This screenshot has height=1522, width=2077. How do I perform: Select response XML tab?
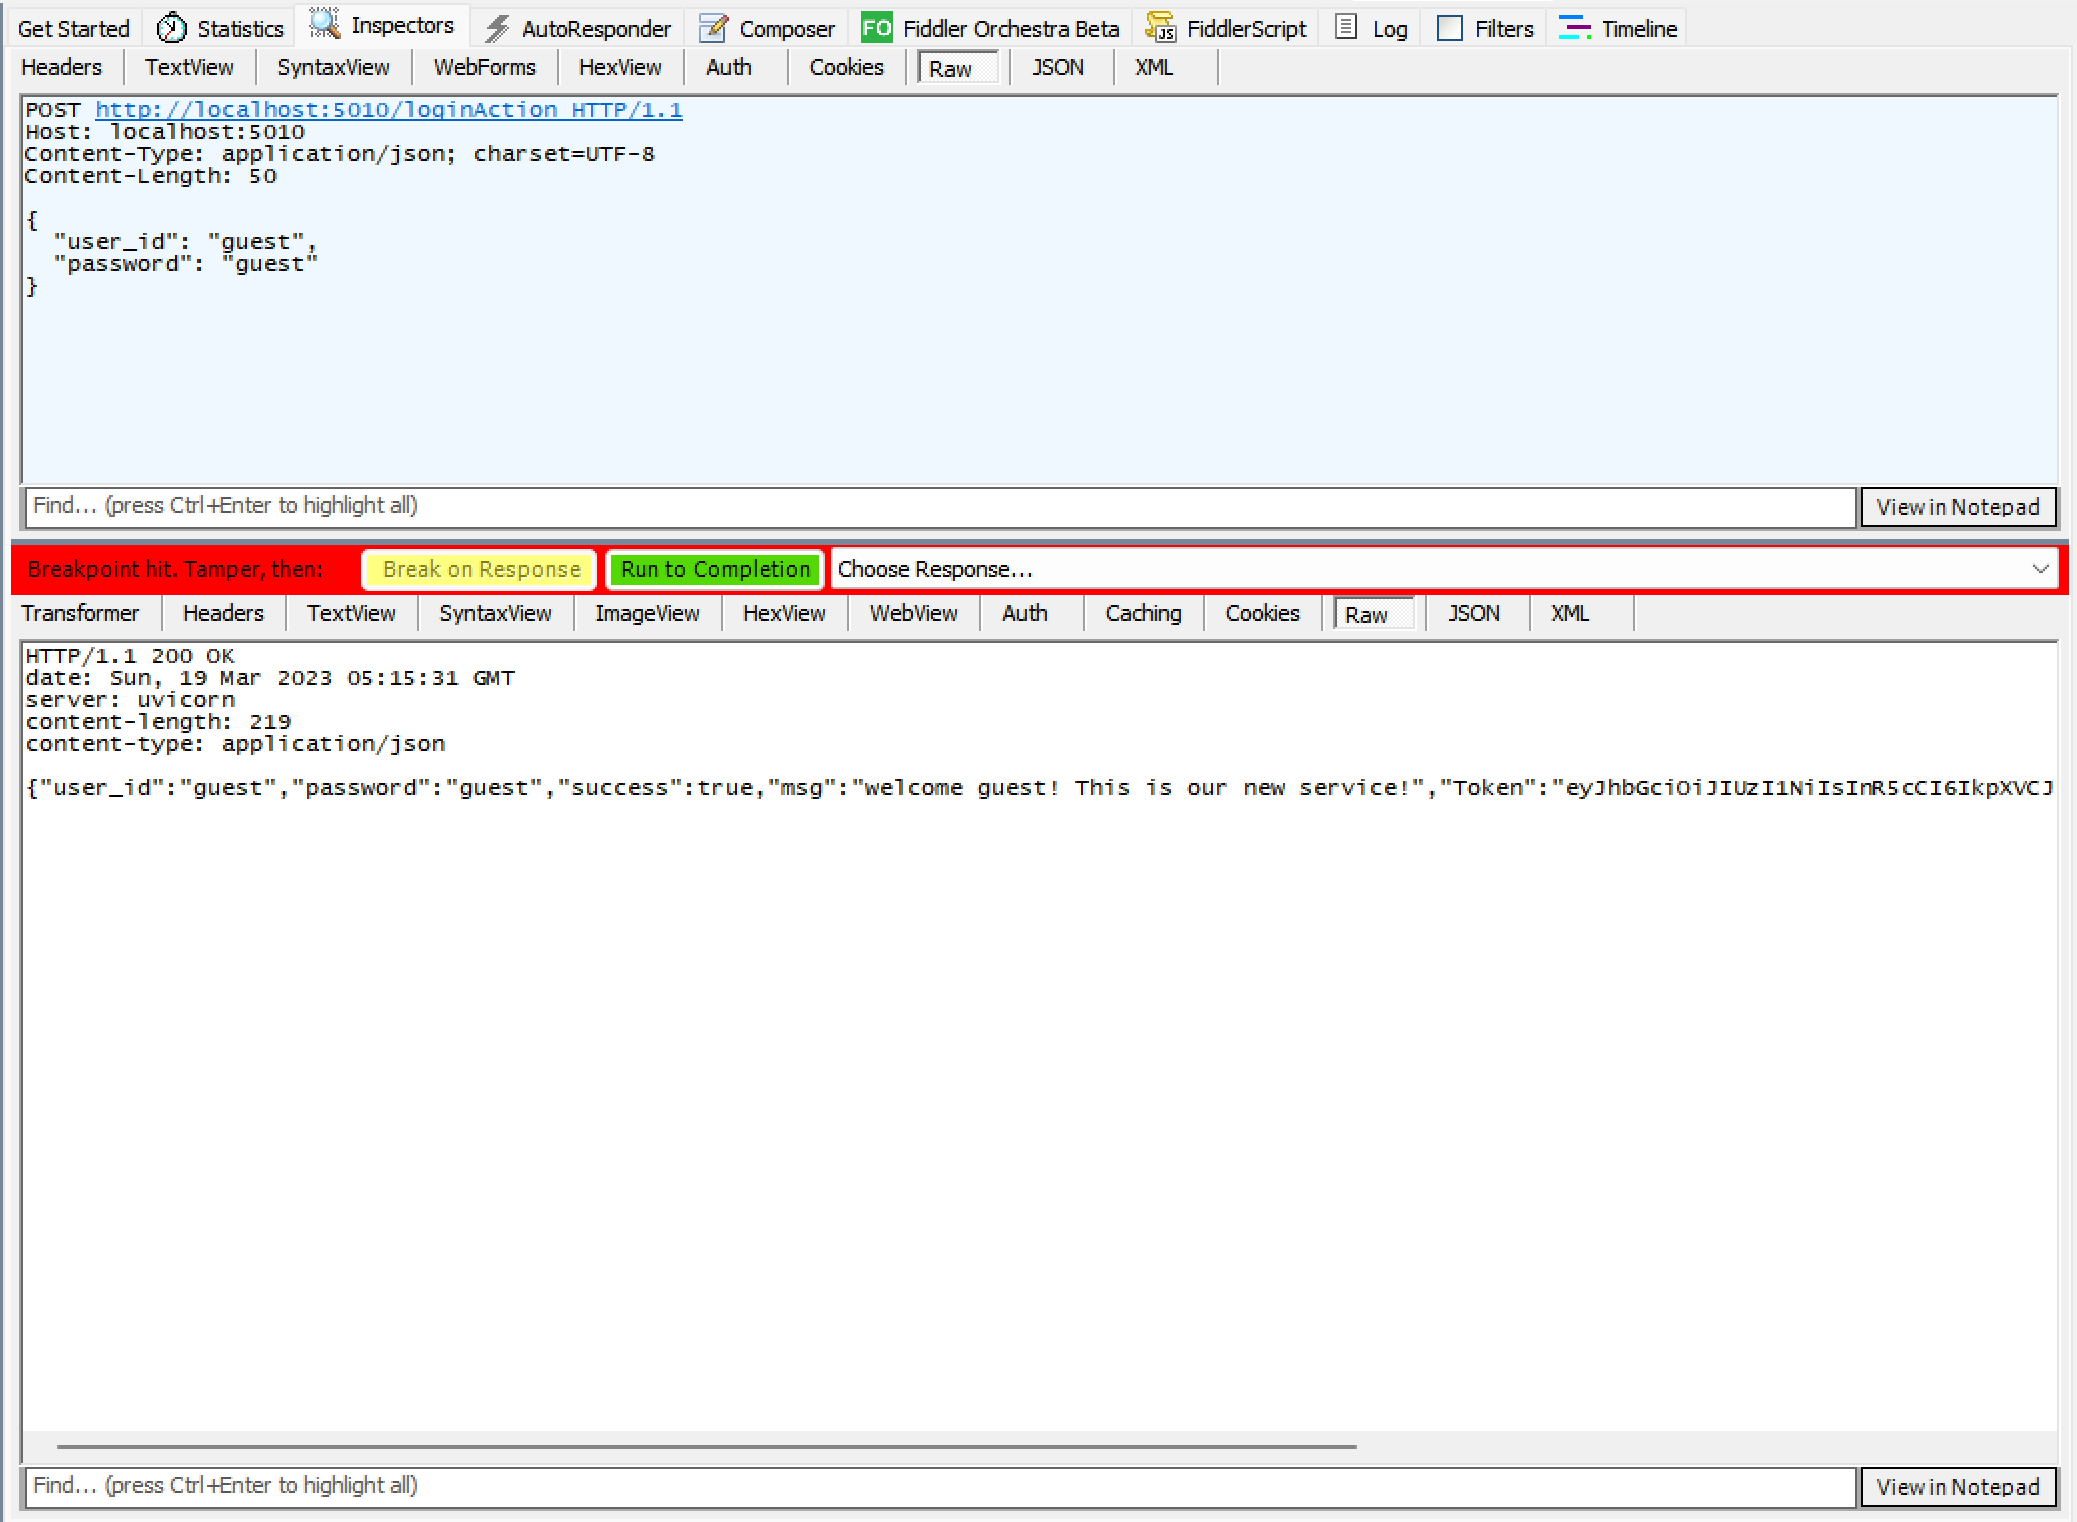[x=1570, y=613]
